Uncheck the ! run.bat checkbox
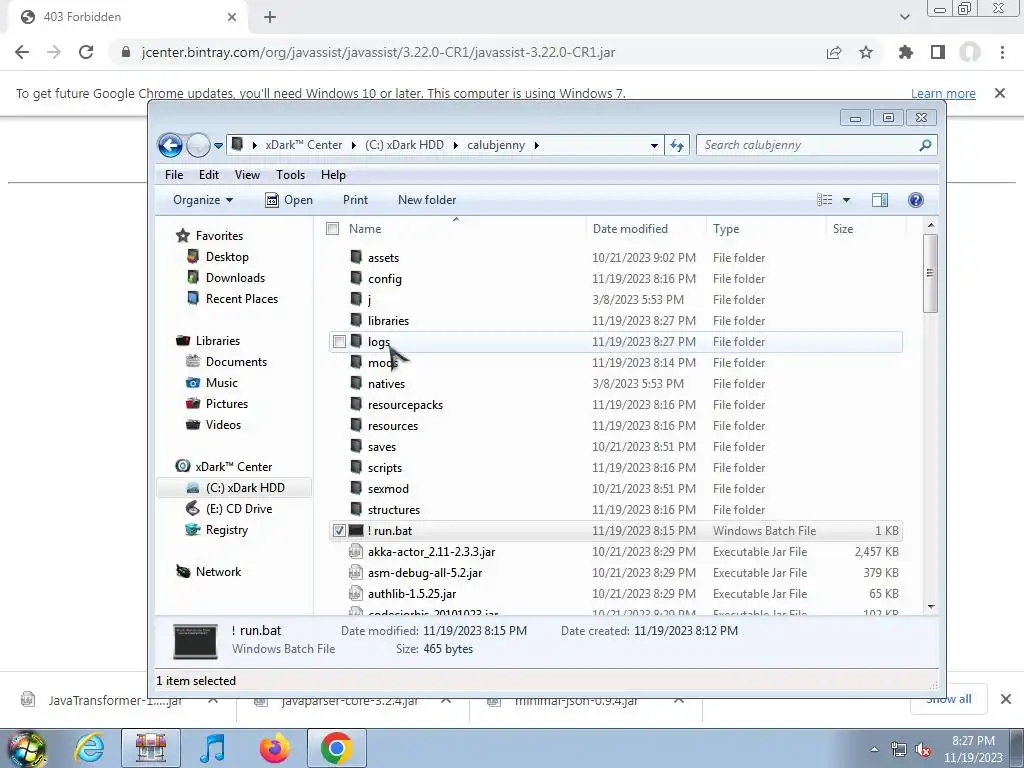 (339, 530)
